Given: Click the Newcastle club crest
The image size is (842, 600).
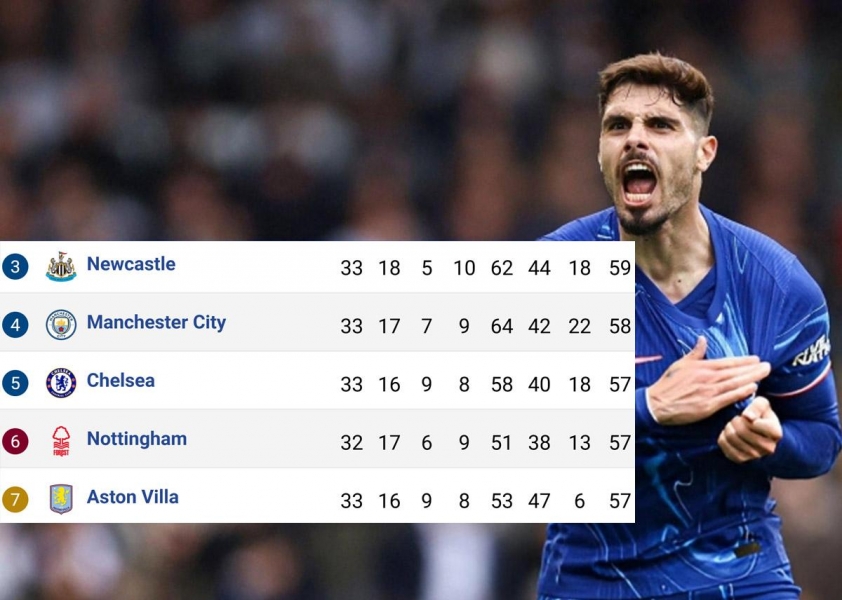Looking at the screenshot, I should tap(61, 266).
